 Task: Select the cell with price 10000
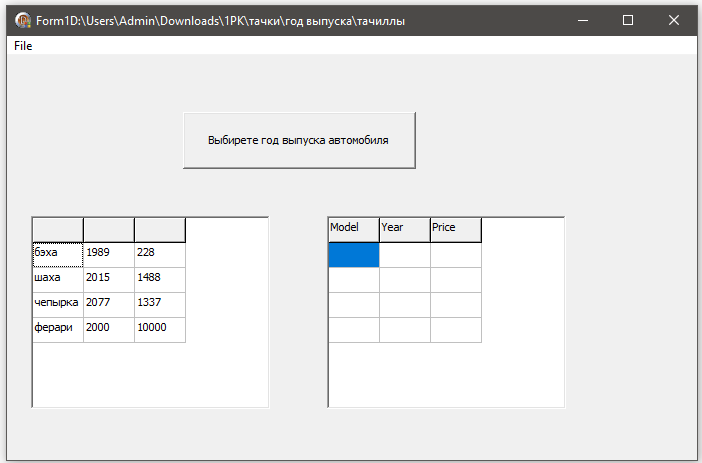click(x=160, y=330)
